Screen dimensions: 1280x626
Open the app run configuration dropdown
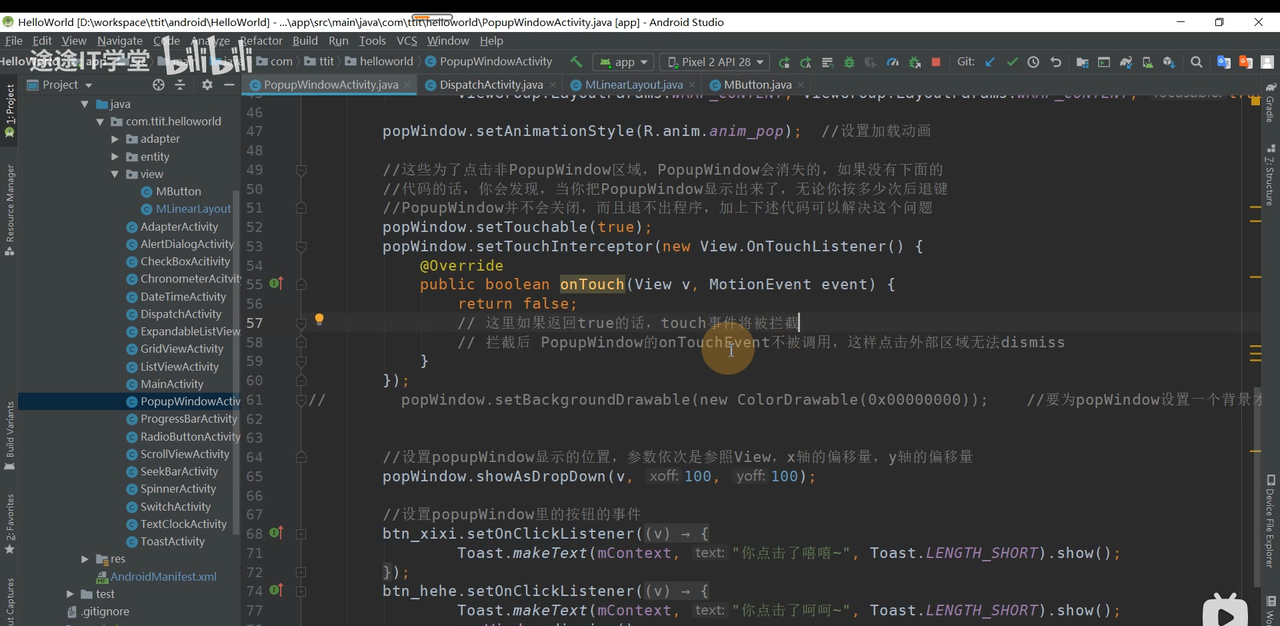pos(624,62)
